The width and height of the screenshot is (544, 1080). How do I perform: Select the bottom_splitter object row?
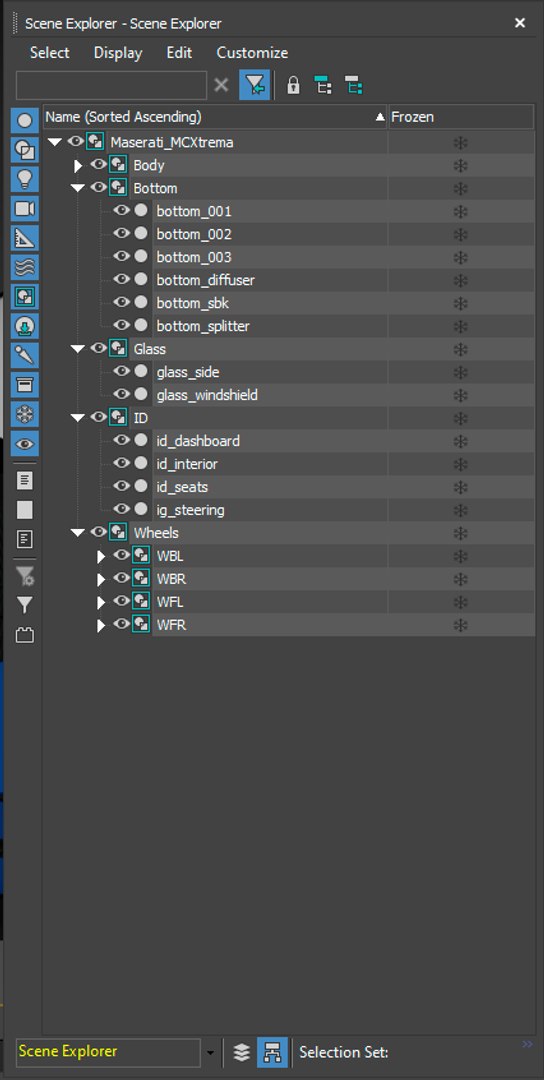pos(203,326)
